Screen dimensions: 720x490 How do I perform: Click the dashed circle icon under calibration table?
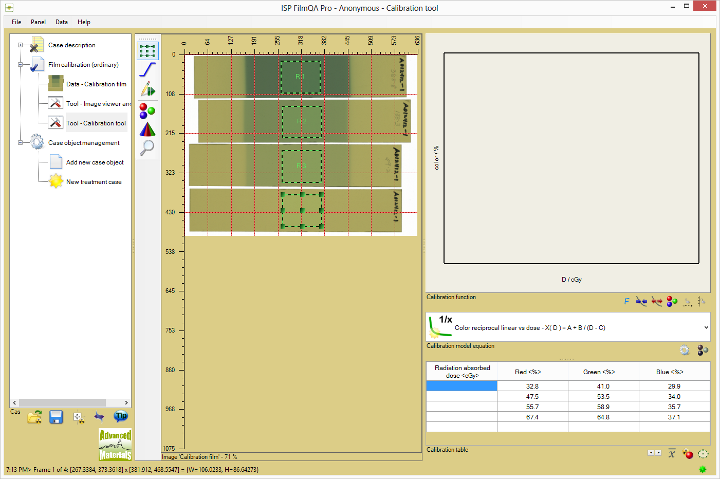pyautogui.click(x=703, y=454)
